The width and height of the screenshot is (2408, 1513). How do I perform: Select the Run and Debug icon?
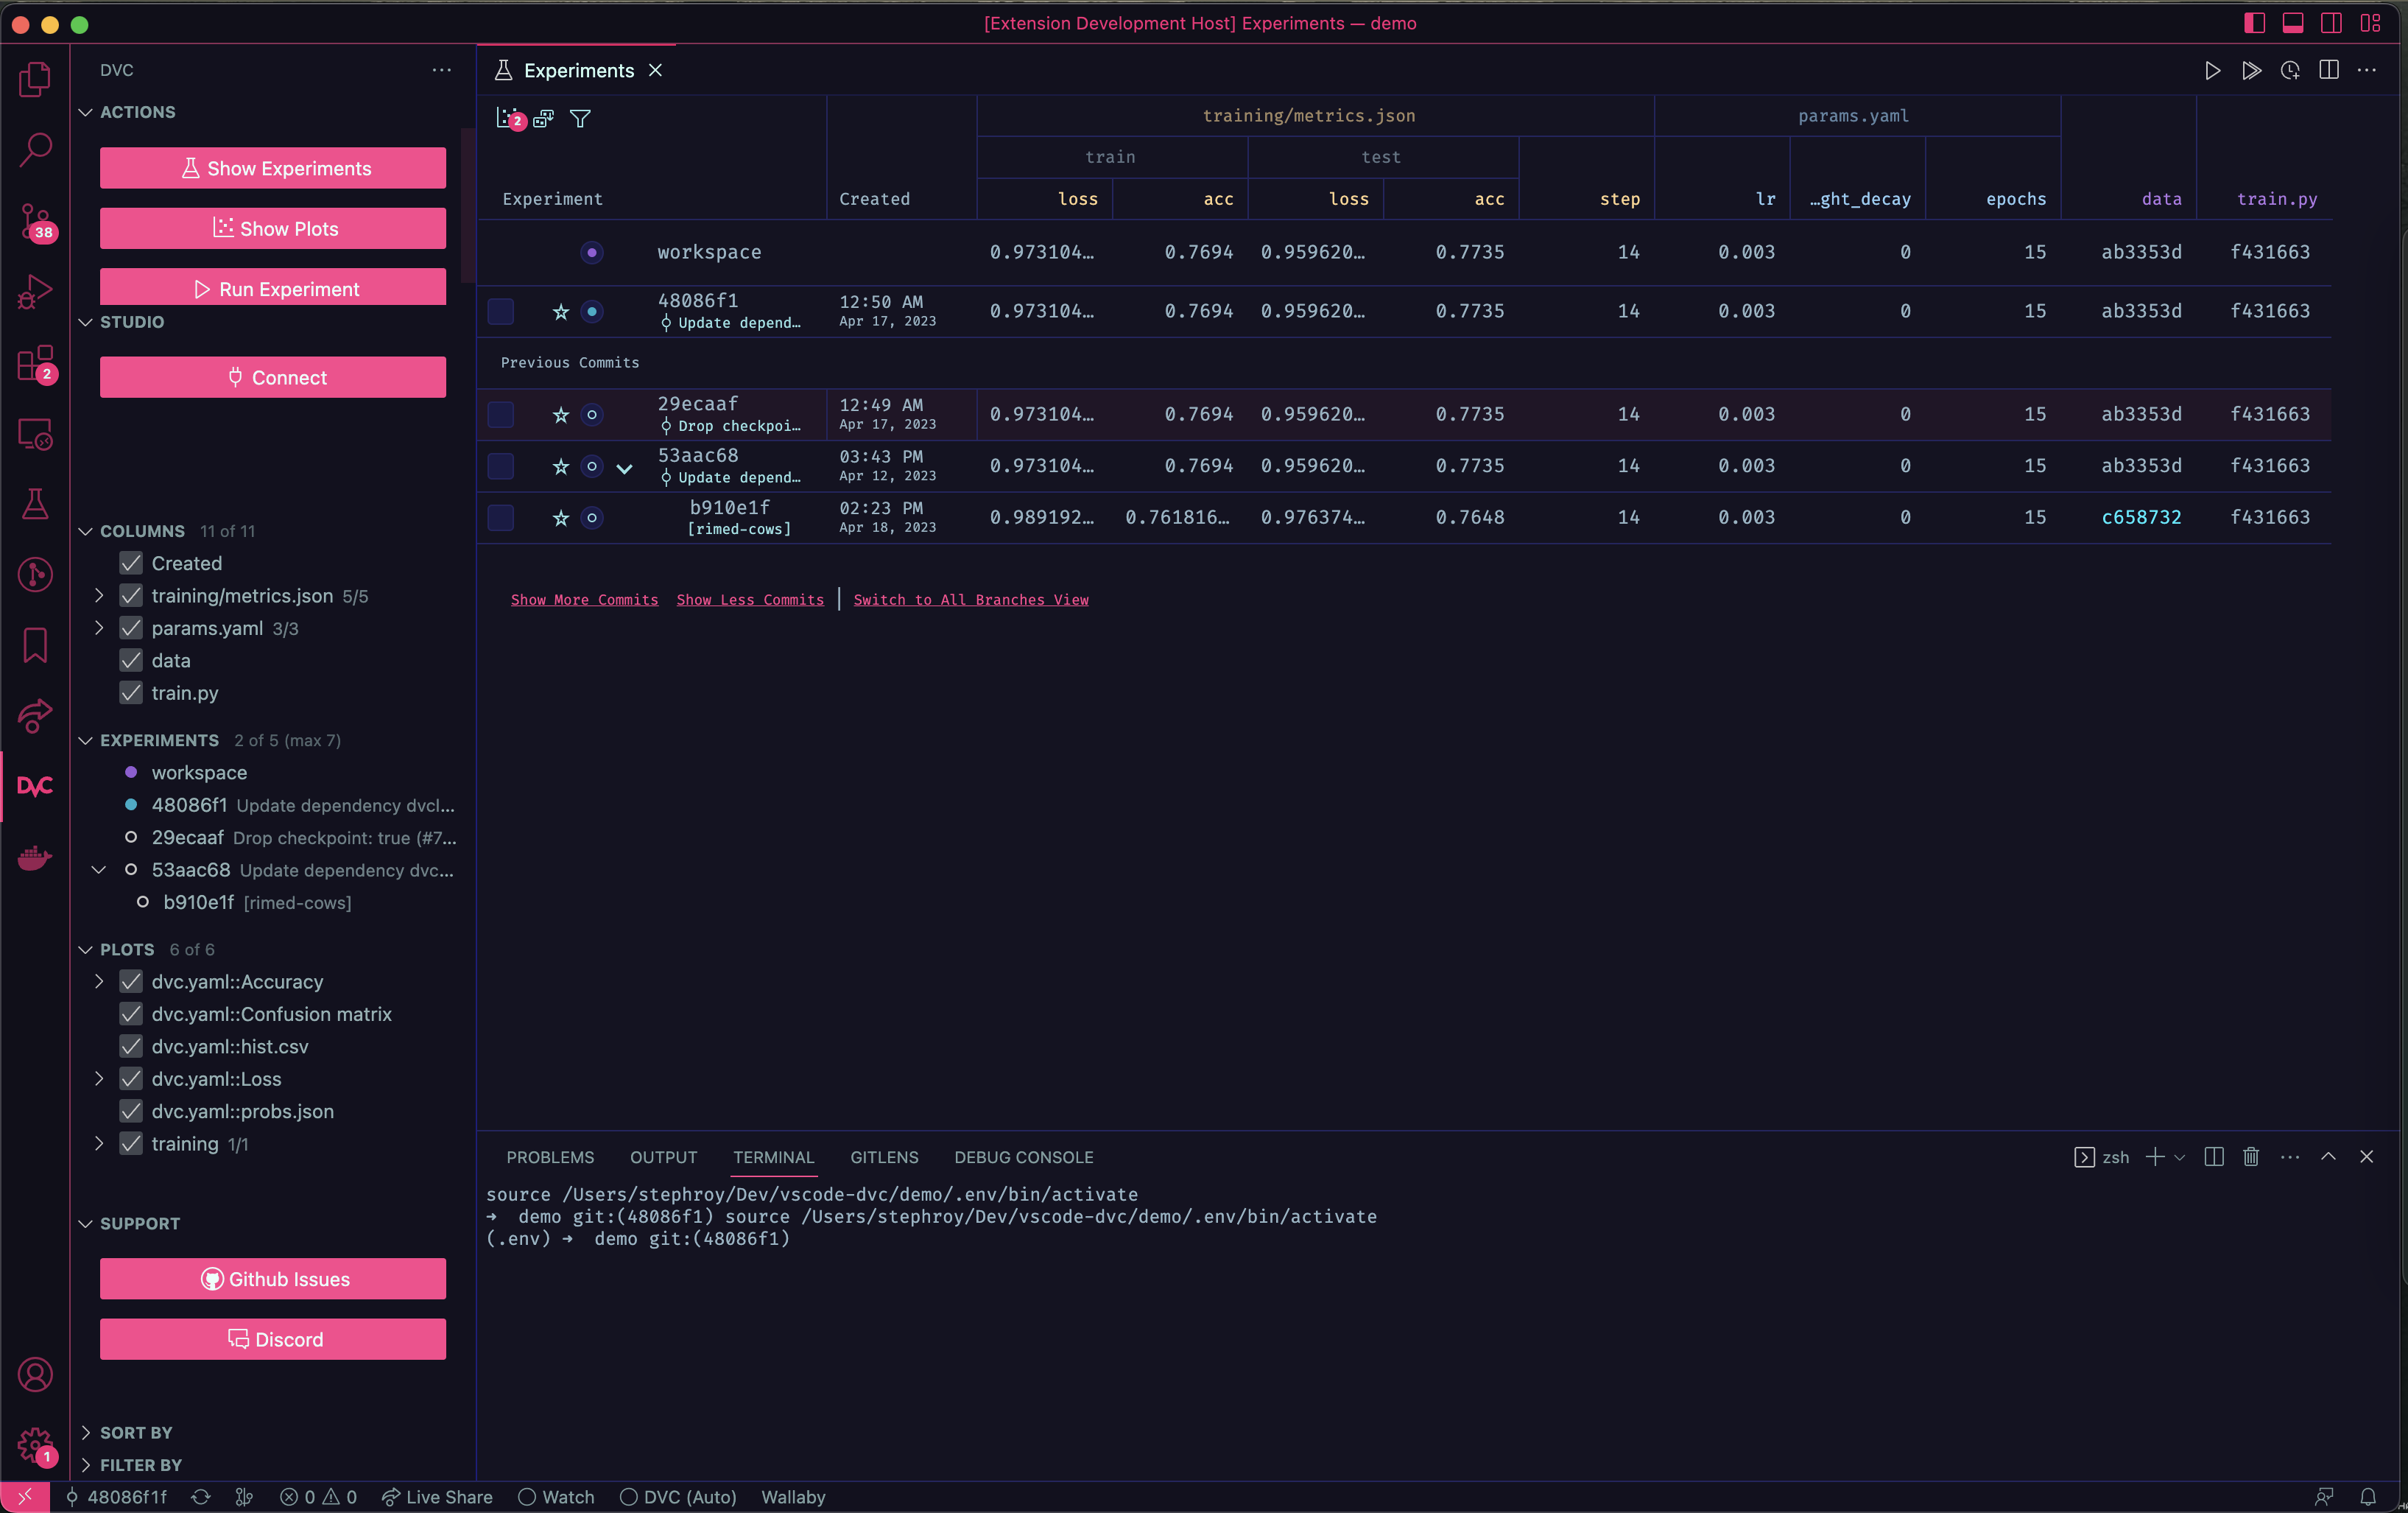pos(35,291)
